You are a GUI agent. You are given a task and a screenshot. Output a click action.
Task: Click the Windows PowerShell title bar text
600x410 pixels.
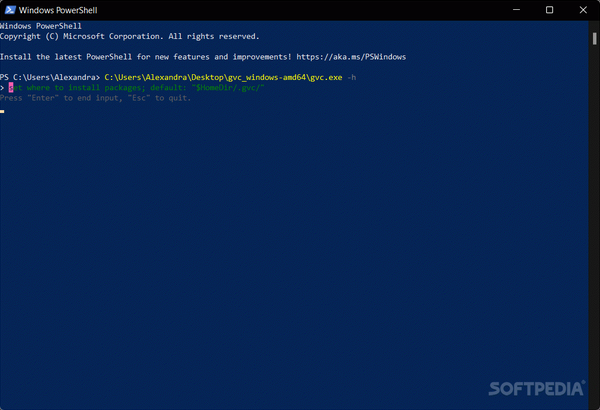pos(58,10)
